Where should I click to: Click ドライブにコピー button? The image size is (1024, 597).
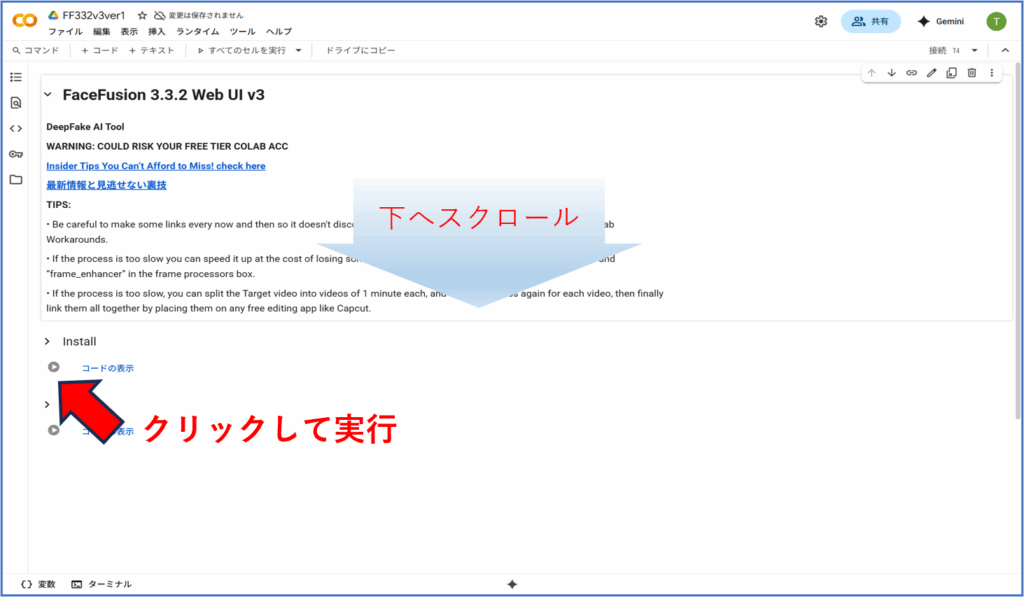360,50
